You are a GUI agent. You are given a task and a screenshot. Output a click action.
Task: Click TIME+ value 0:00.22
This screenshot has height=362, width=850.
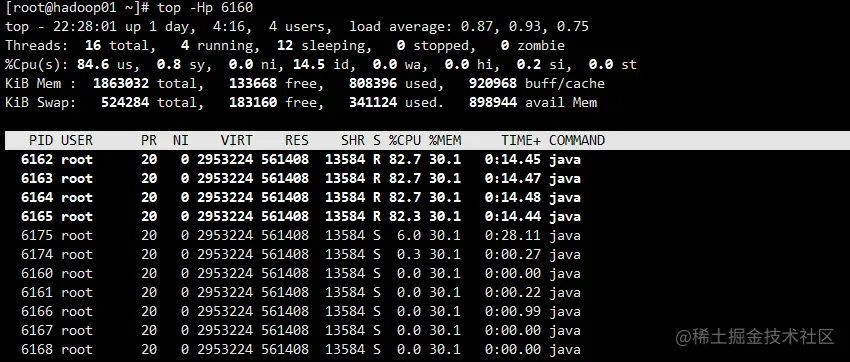pos(513,292)
